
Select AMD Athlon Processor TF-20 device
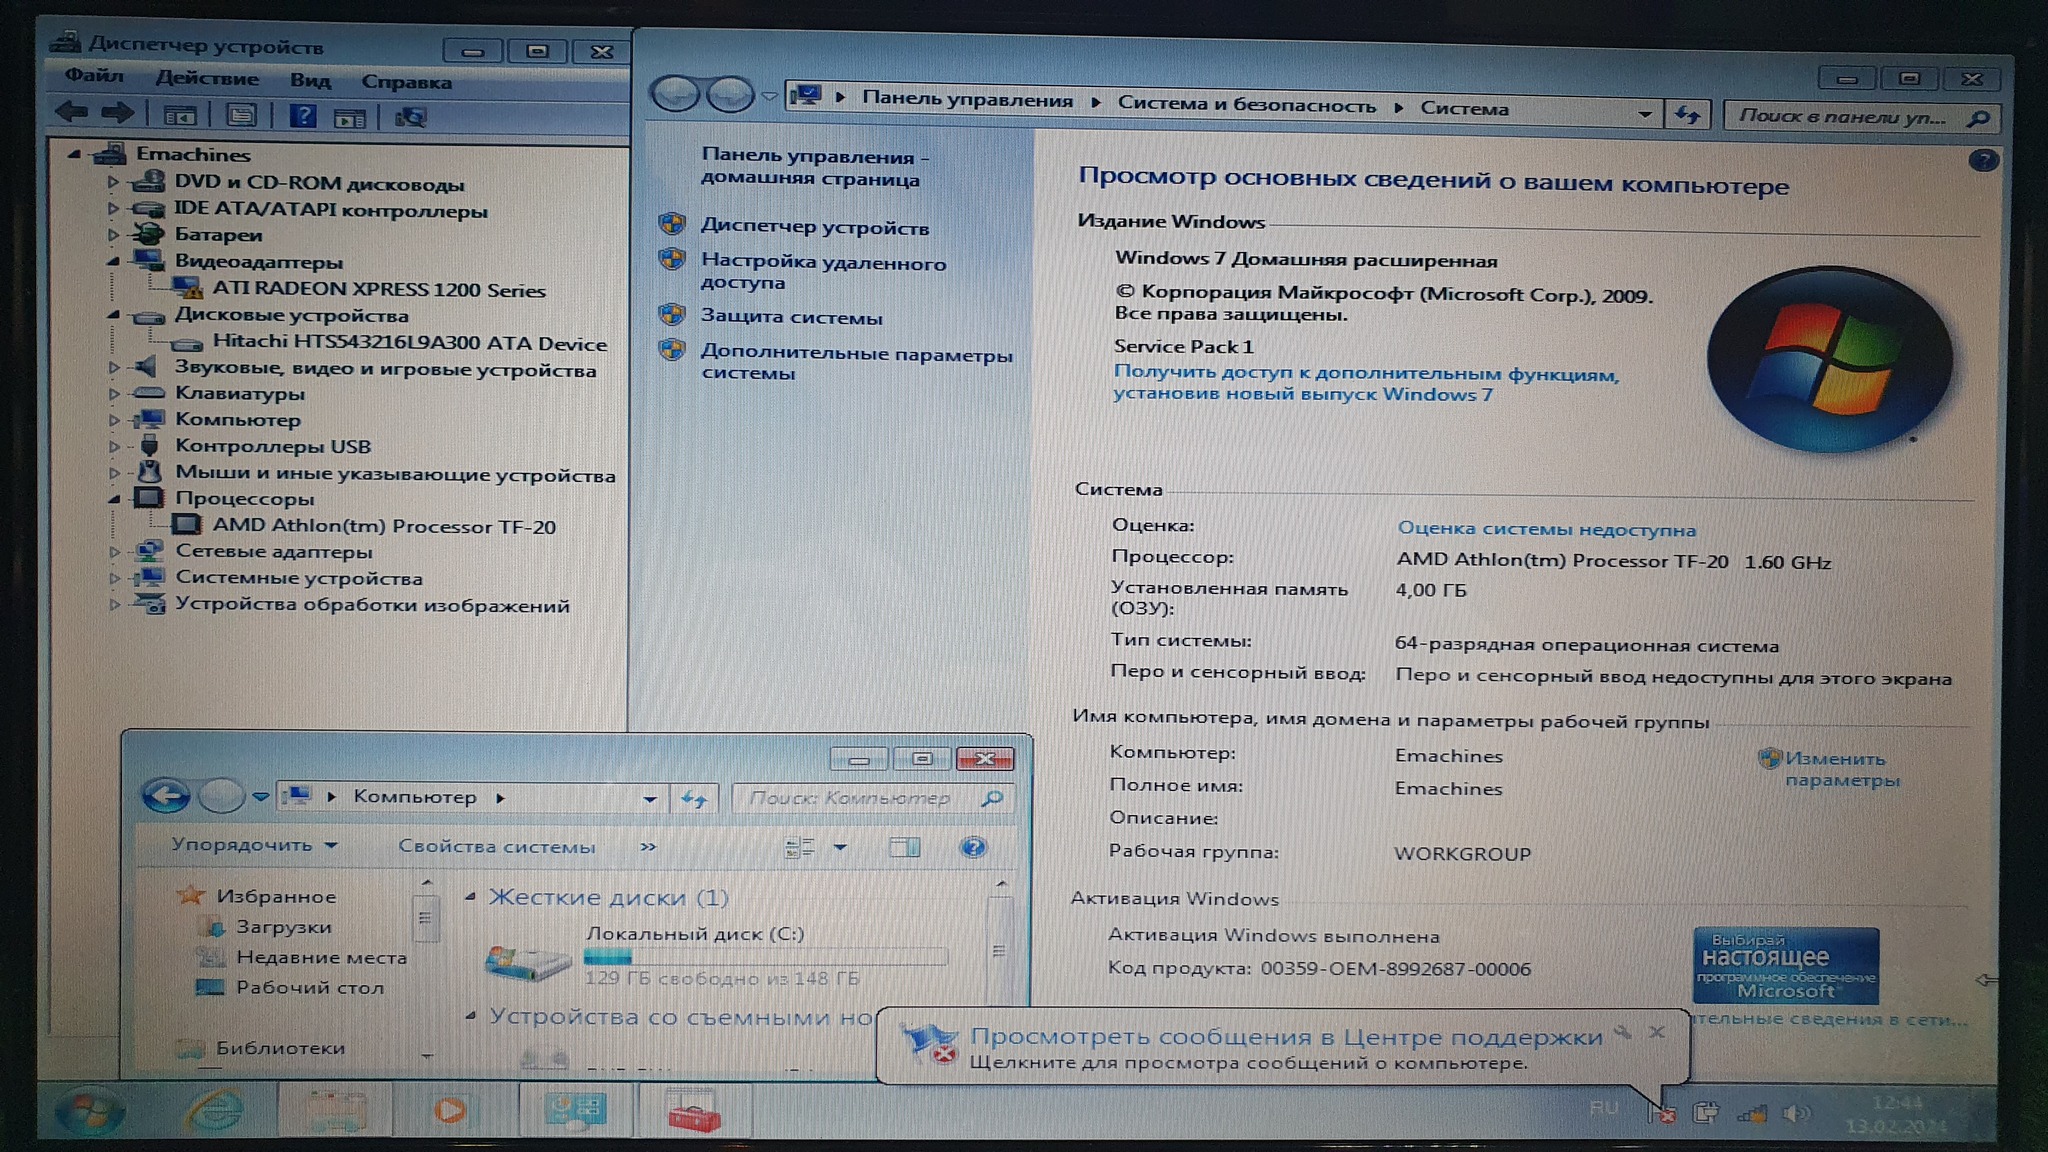(384, 526)
